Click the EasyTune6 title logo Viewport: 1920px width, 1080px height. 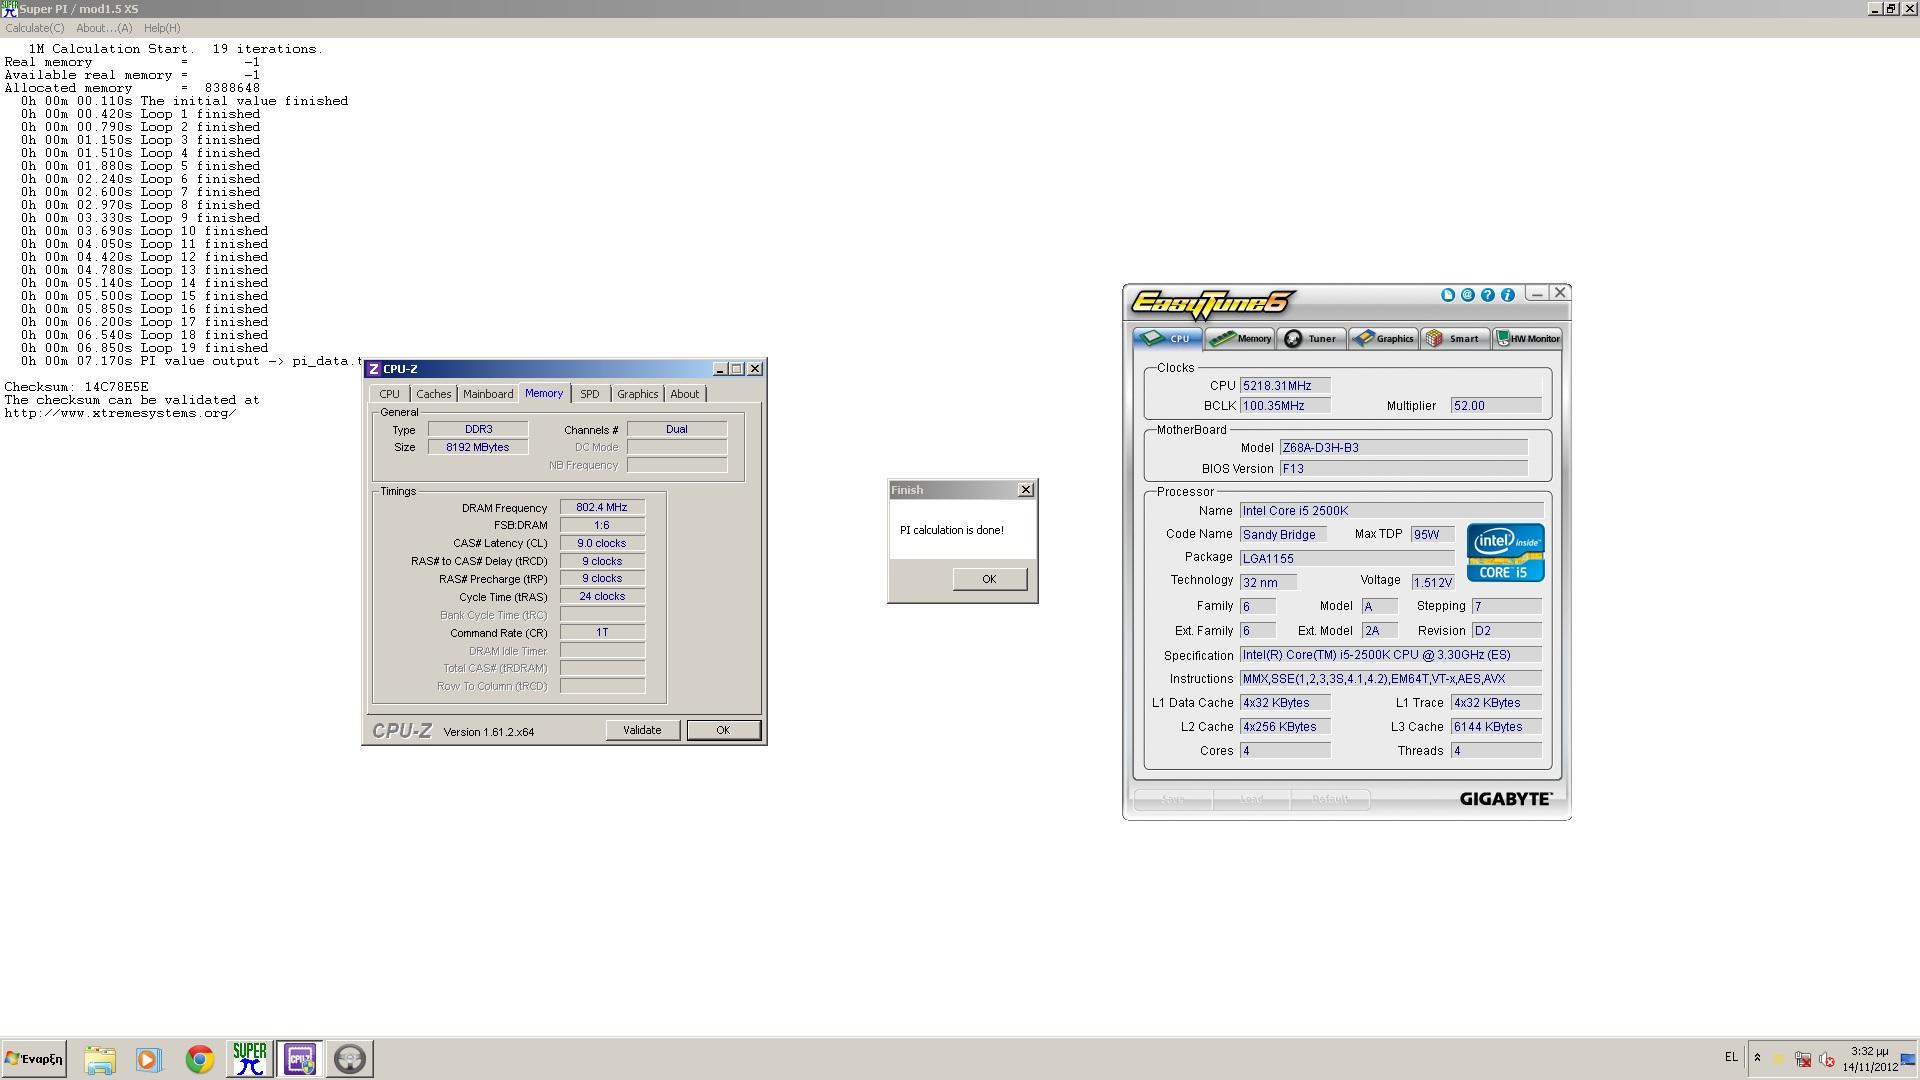pos(1213,303)
